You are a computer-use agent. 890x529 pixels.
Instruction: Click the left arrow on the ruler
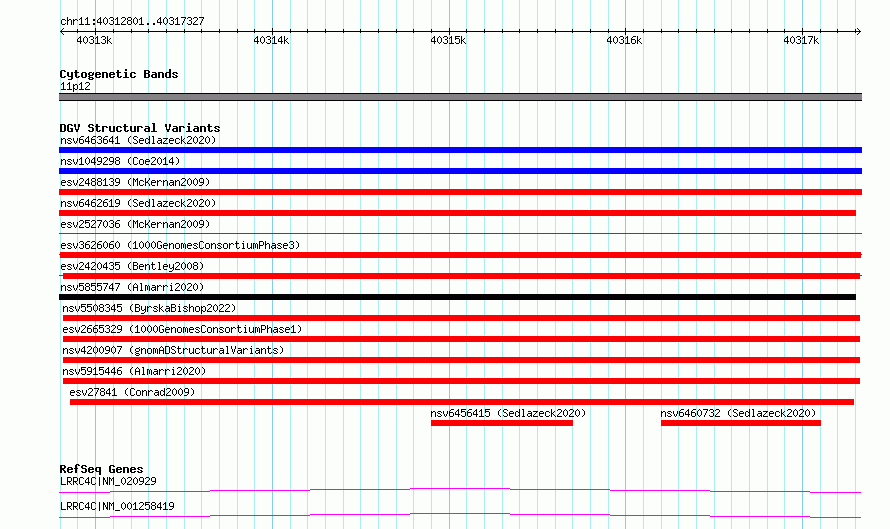coord(62,32)
